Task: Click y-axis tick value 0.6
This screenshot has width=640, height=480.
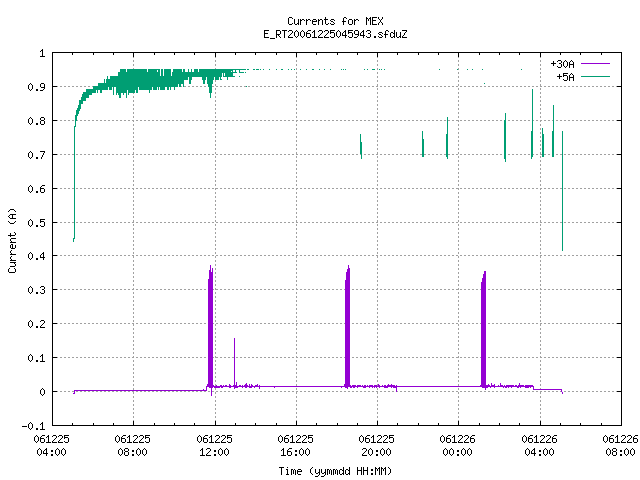Action: (36, 189)
